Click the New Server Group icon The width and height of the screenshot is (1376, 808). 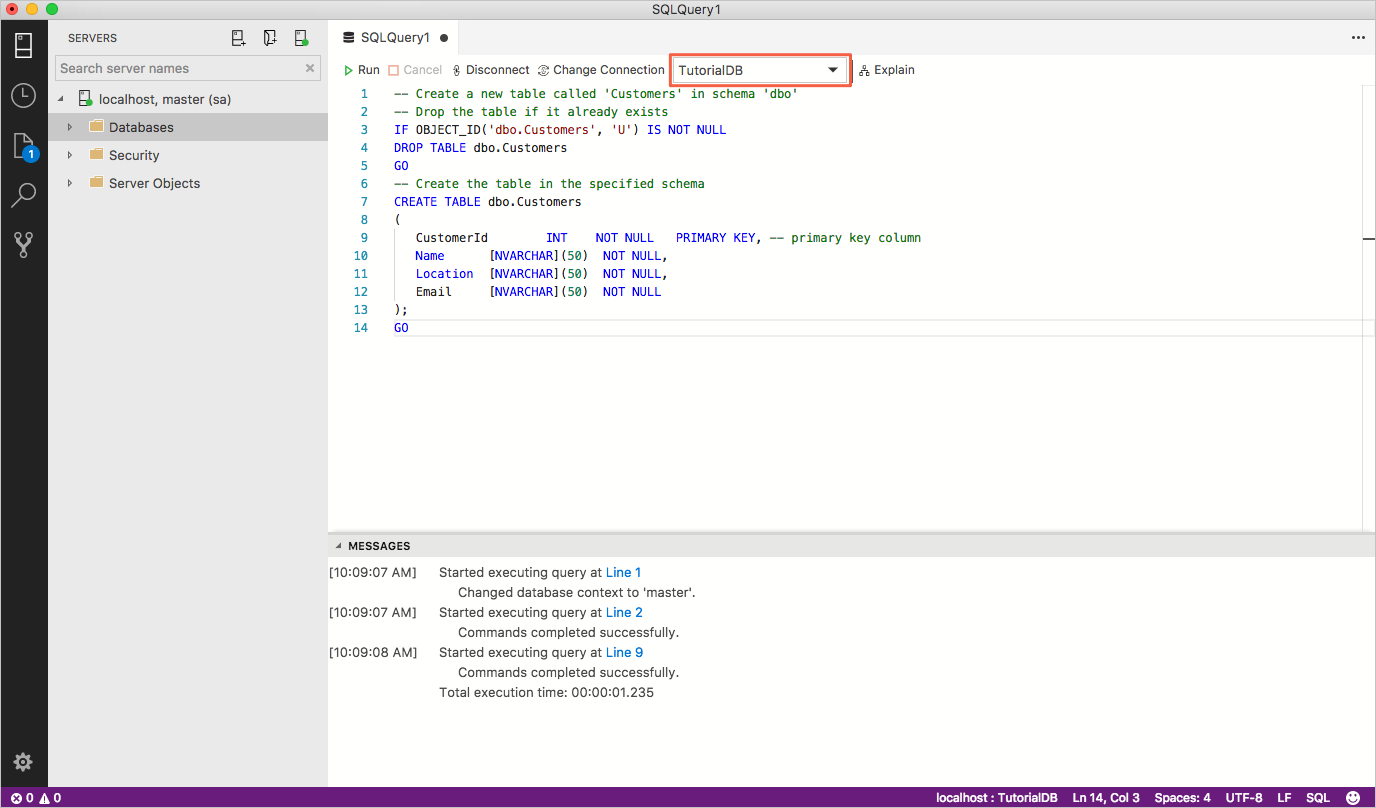coord(270,38)
